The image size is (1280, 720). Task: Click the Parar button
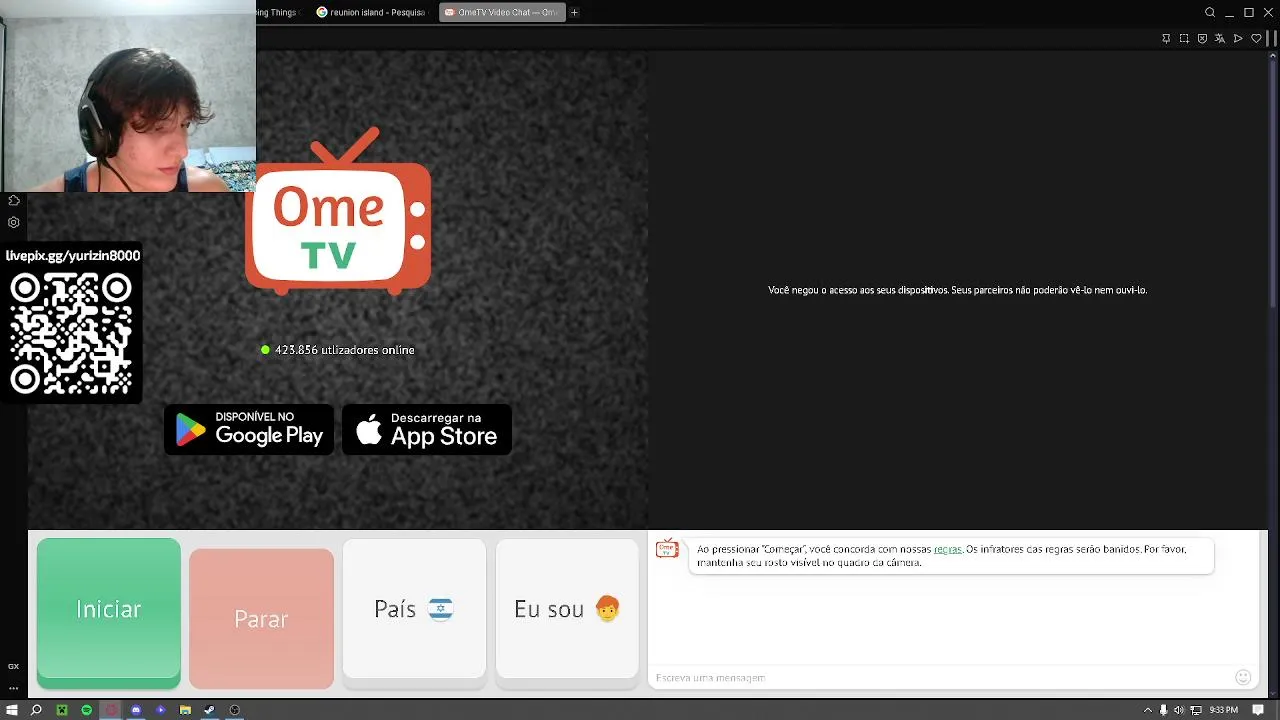pos(261,618)
